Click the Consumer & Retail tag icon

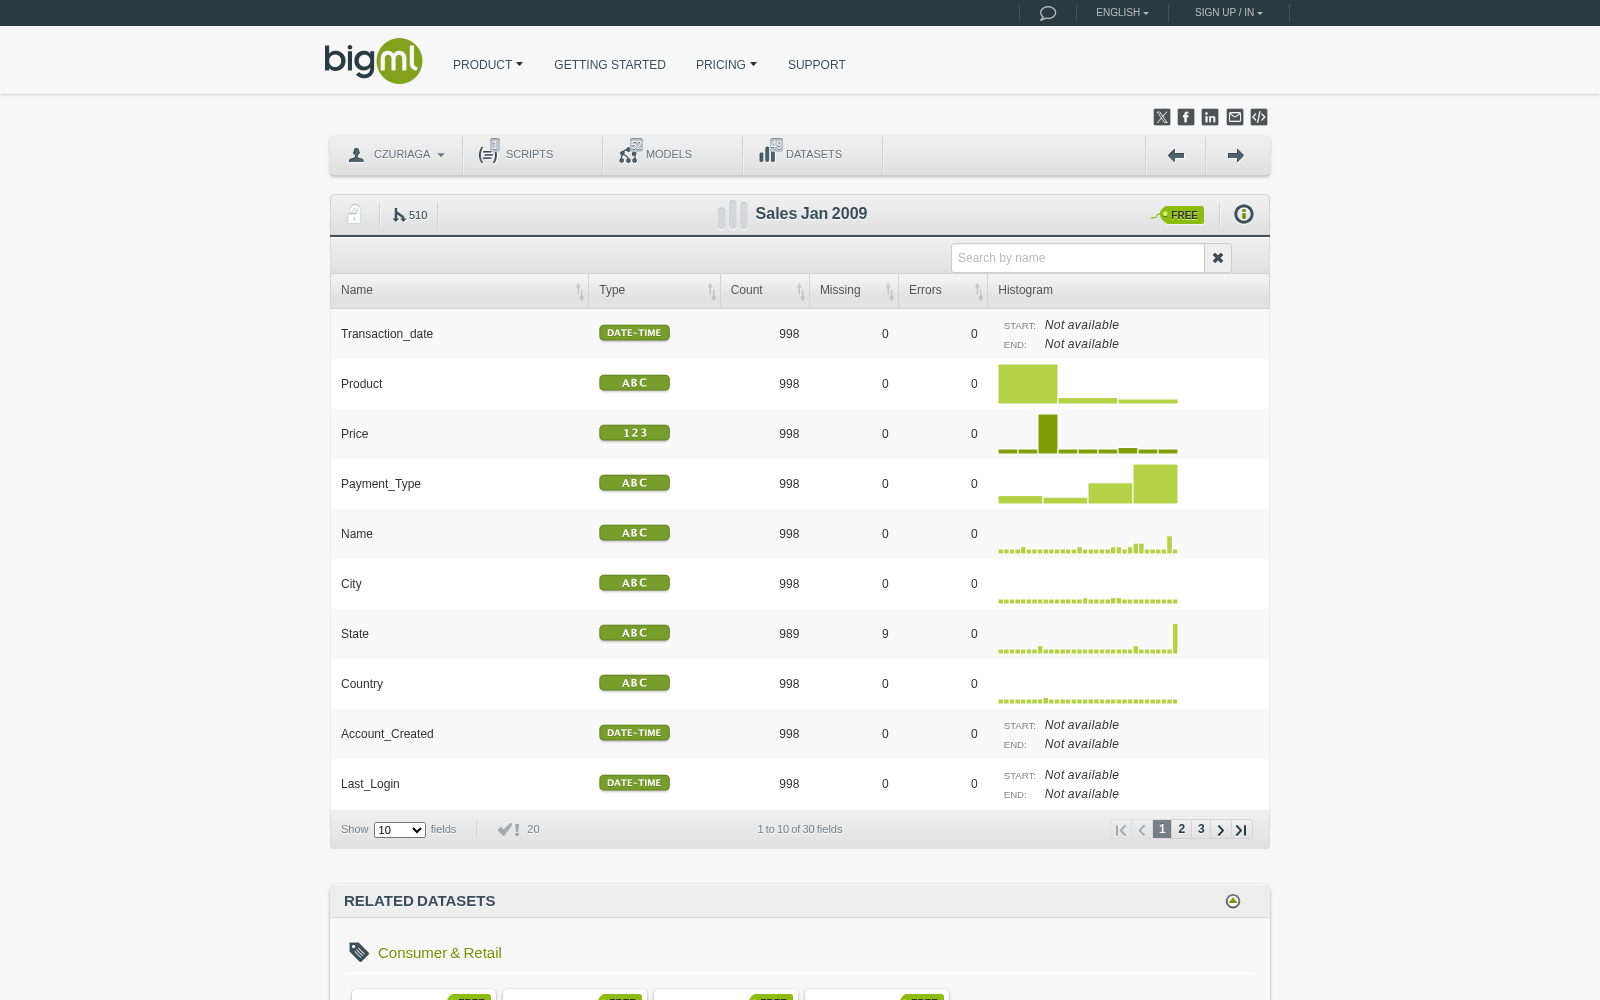coord(359,952)
